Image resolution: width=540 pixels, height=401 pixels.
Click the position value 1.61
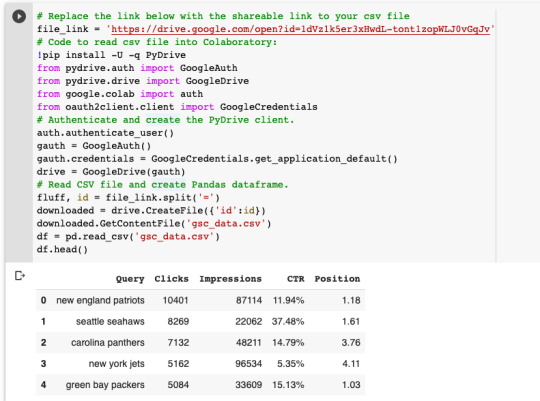(x=351, y=321)
